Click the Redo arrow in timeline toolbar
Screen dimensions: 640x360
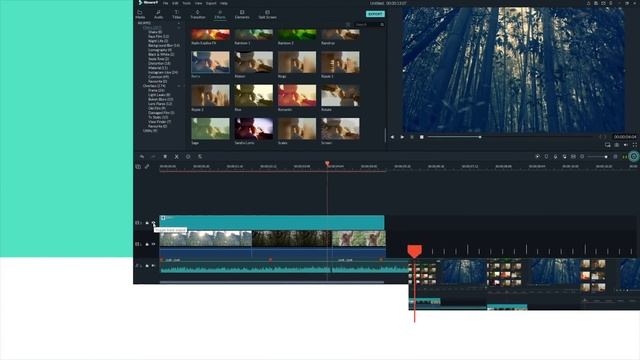[153, 156]
